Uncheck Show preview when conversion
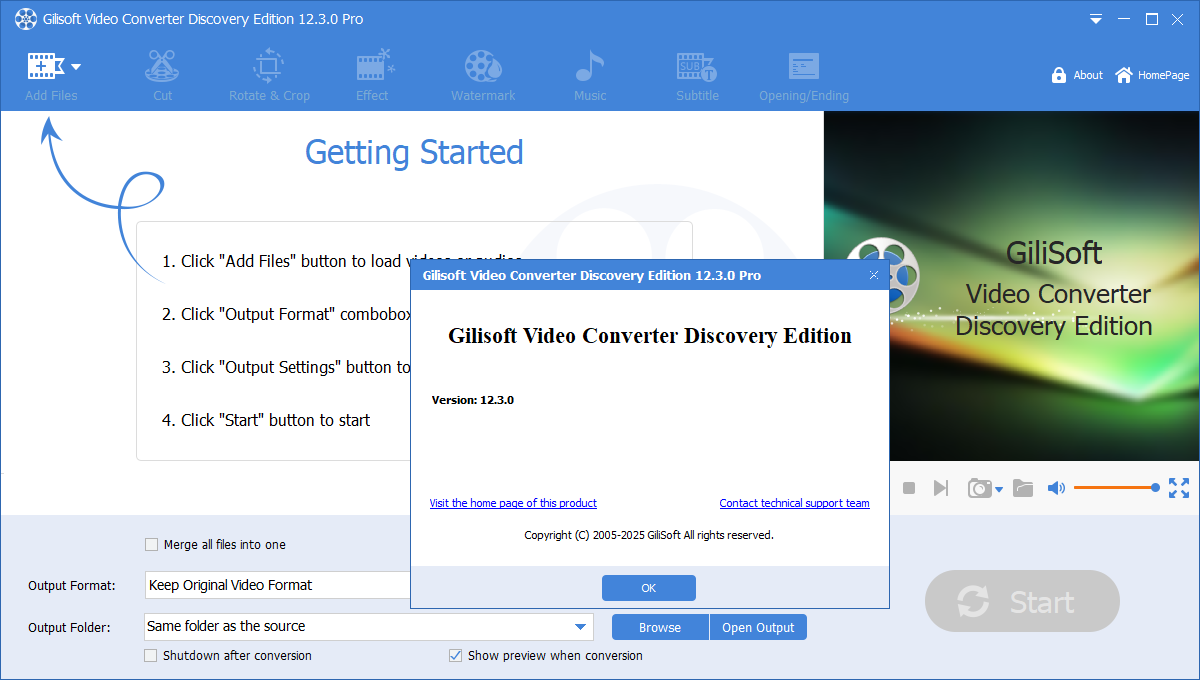 (456, 656)
